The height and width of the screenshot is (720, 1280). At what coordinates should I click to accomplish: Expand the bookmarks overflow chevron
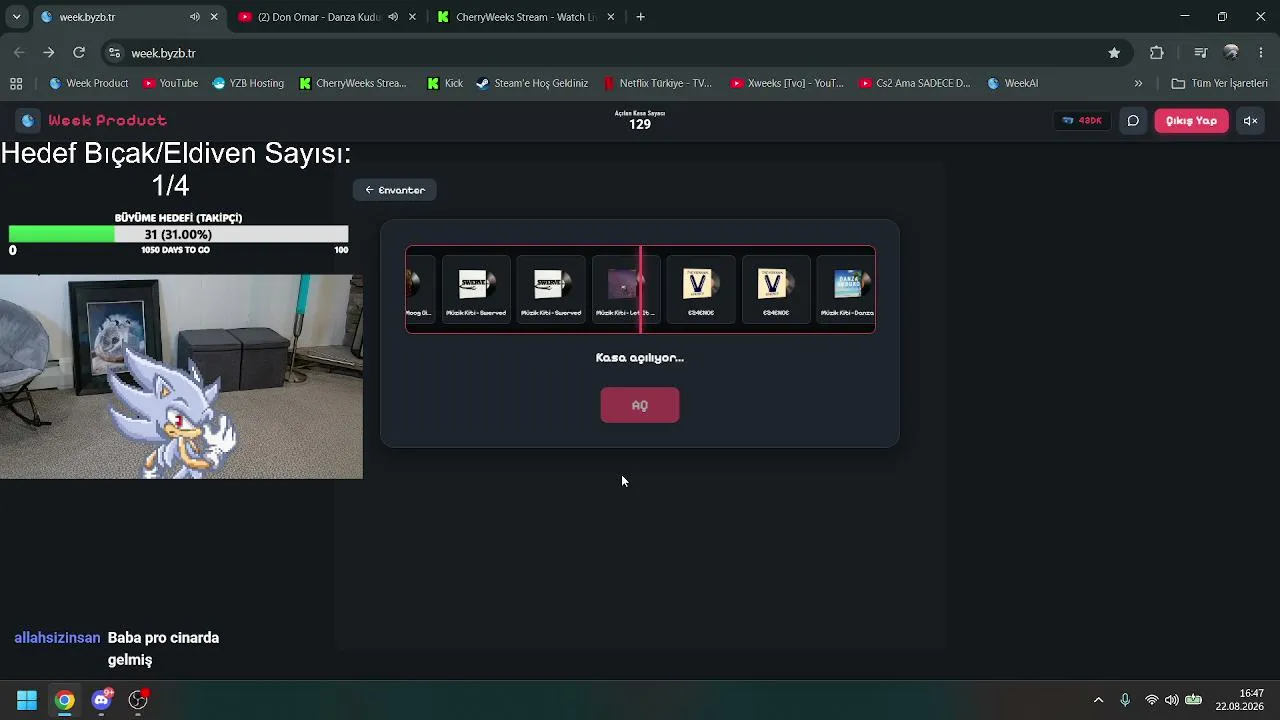point(1138,83)
